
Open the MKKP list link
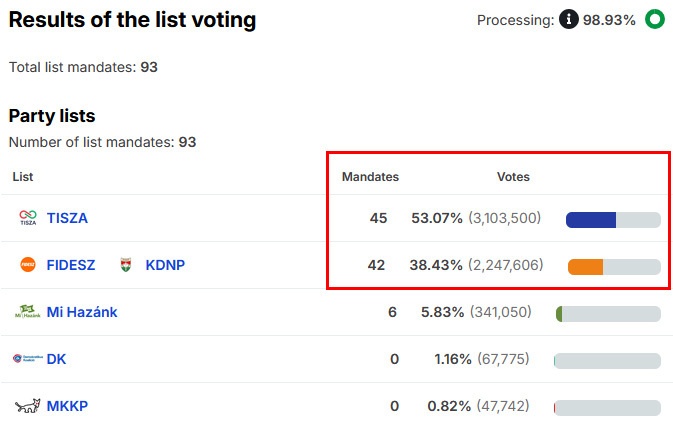67,406
